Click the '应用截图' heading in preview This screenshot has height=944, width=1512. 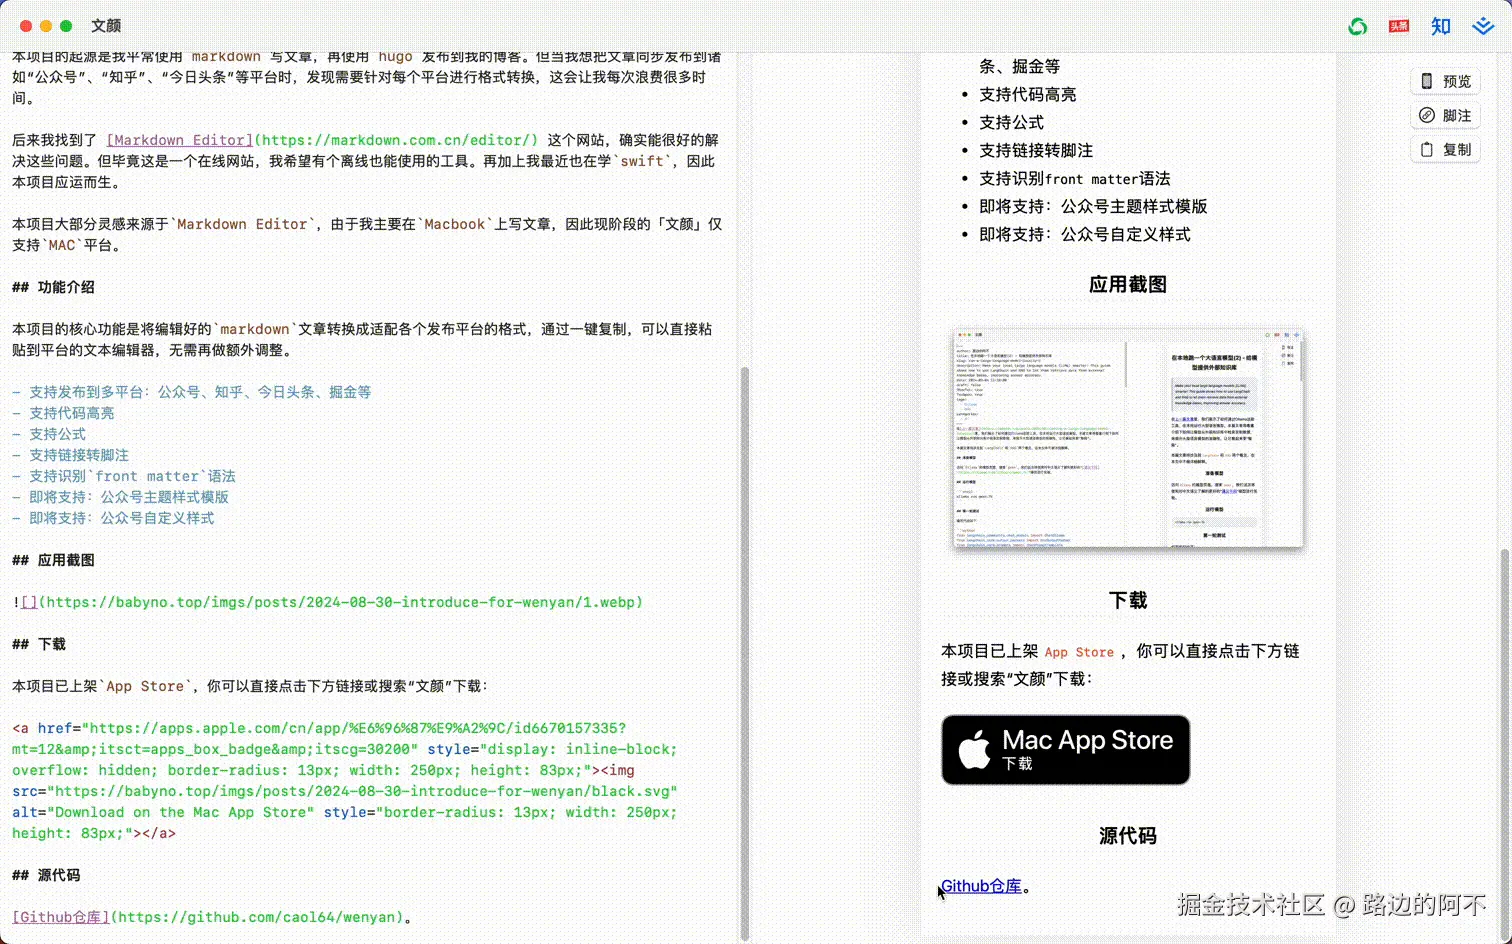tap(1128, 285)
